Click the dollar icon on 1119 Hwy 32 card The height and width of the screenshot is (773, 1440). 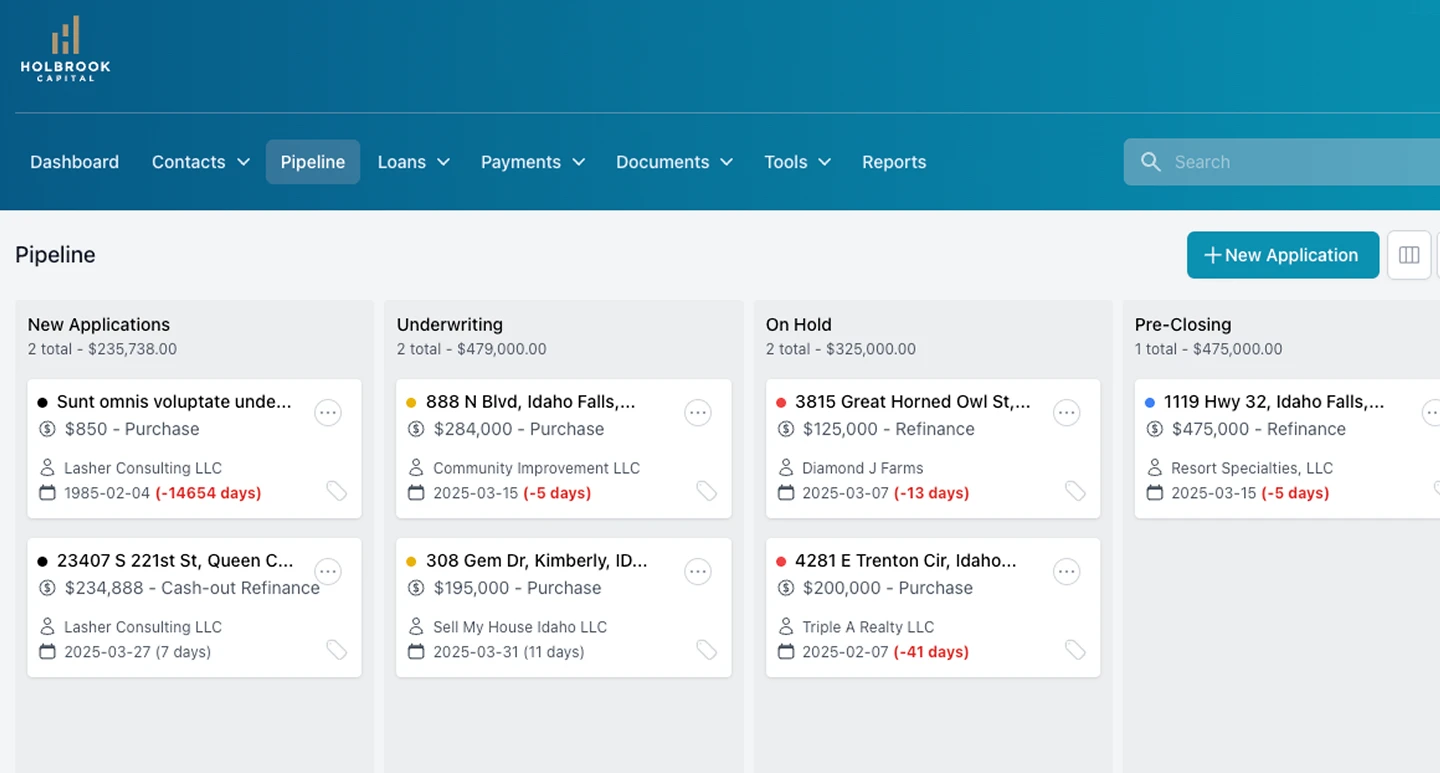(x=1155, y=429)
